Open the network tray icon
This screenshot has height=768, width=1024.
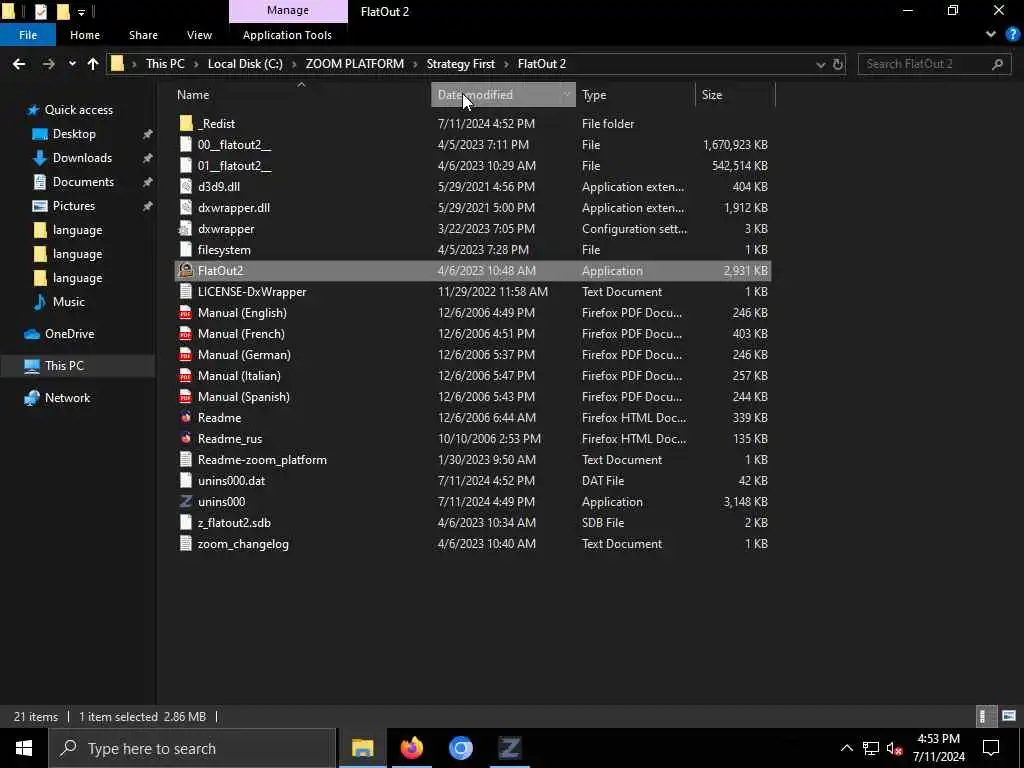pyautogui.click(x=871, y=748)
